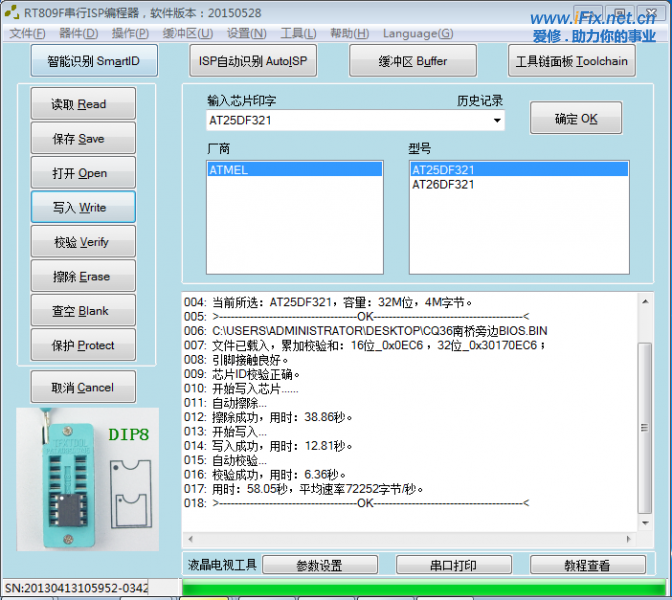The width and height of the screenshot is (672, 600).
Task: Click the Blank check button
Action: 83,310
